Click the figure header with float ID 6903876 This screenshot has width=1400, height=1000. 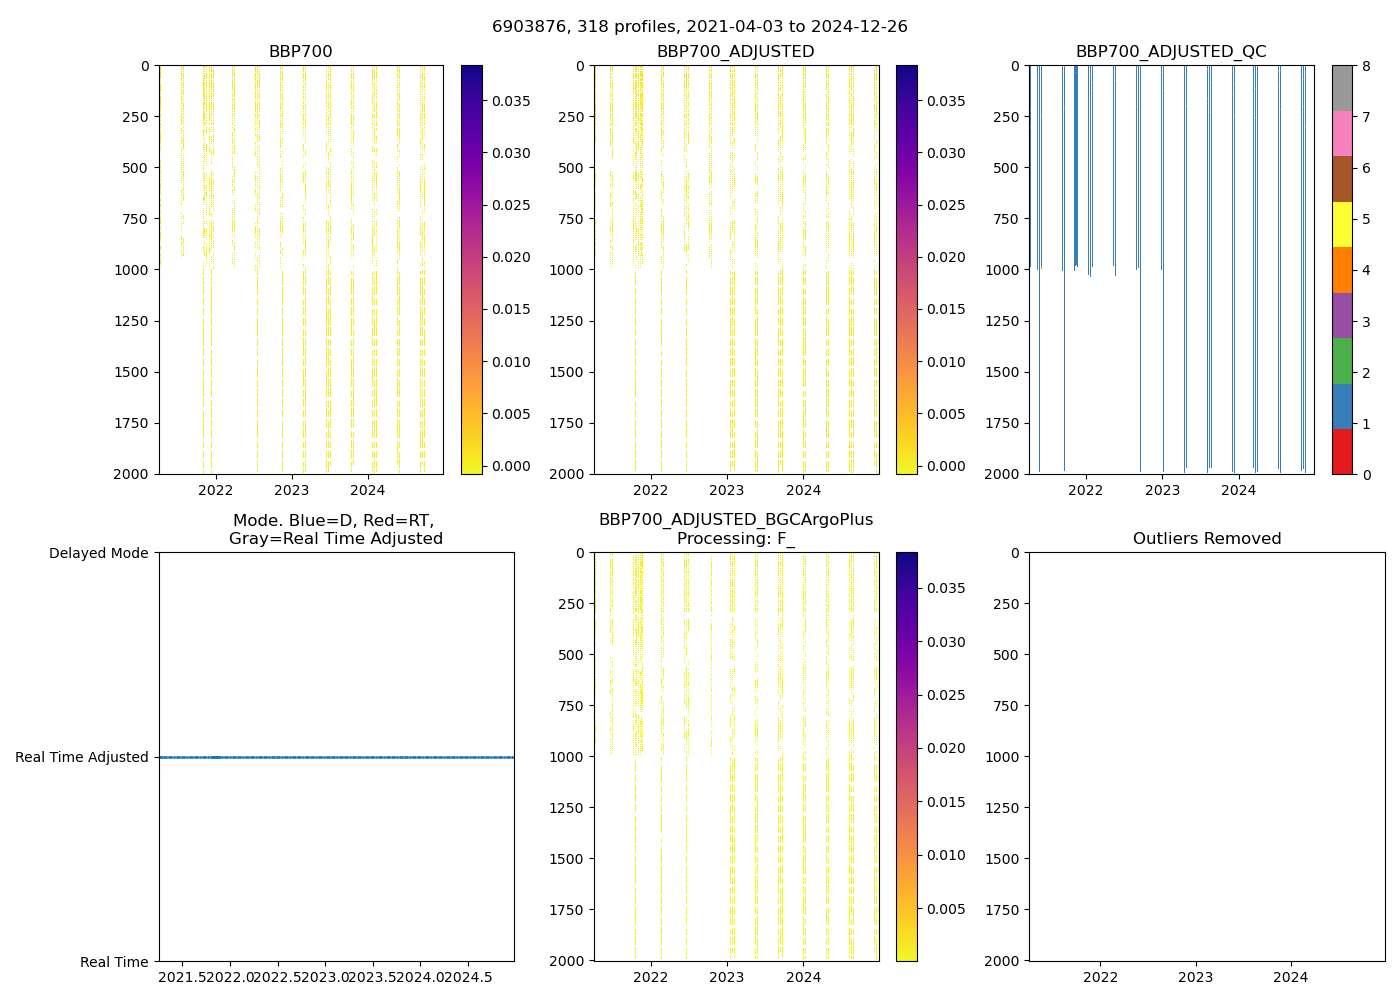click(x=699, y=27)
